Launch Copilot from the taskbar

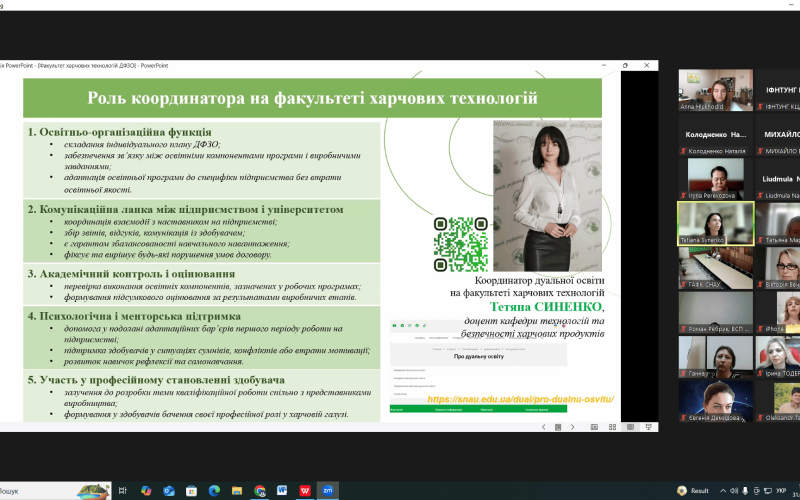(146, 491)
